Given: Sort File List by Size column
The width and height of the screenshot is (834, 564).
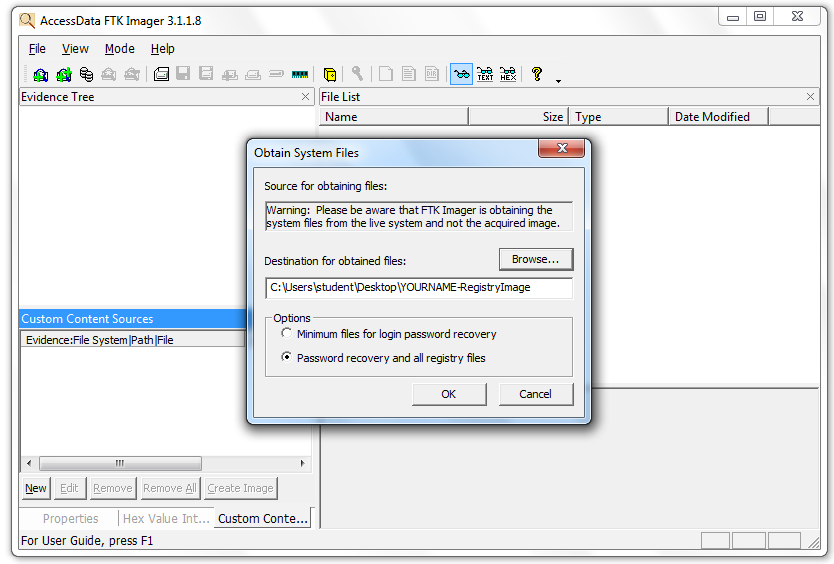Looking at the screenshot, I should click(x=519, y=117).
